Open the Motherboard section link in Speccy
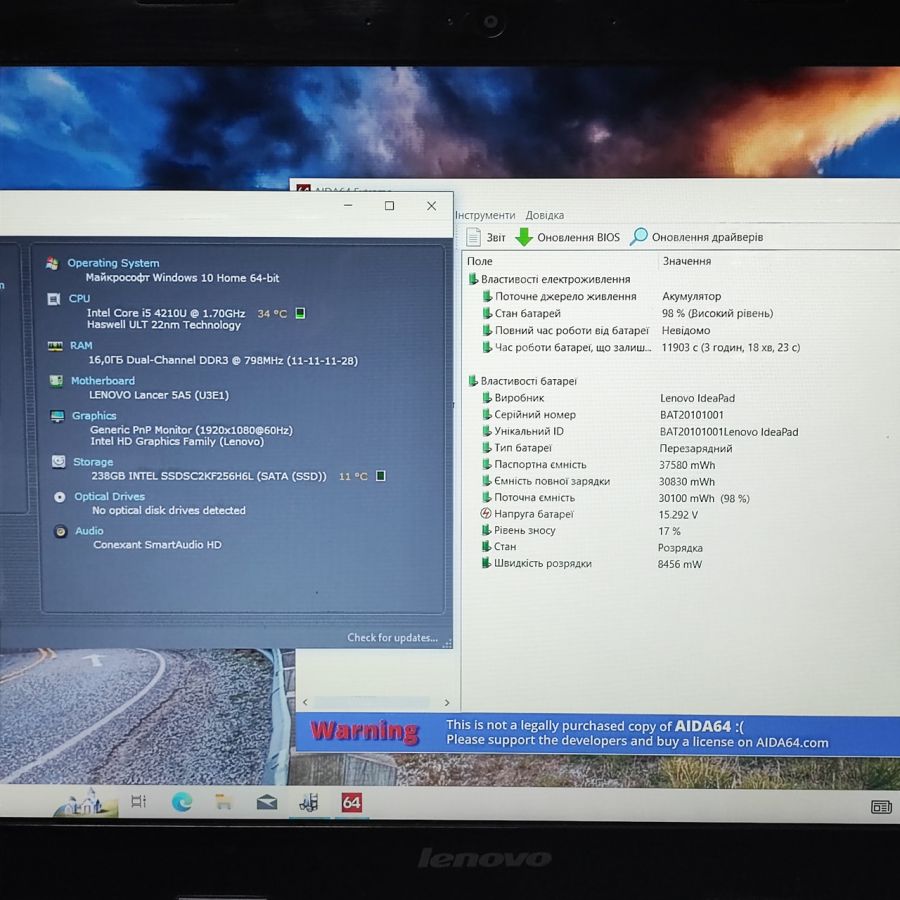This screenshot has width=900, height=900. coord(103,381)
